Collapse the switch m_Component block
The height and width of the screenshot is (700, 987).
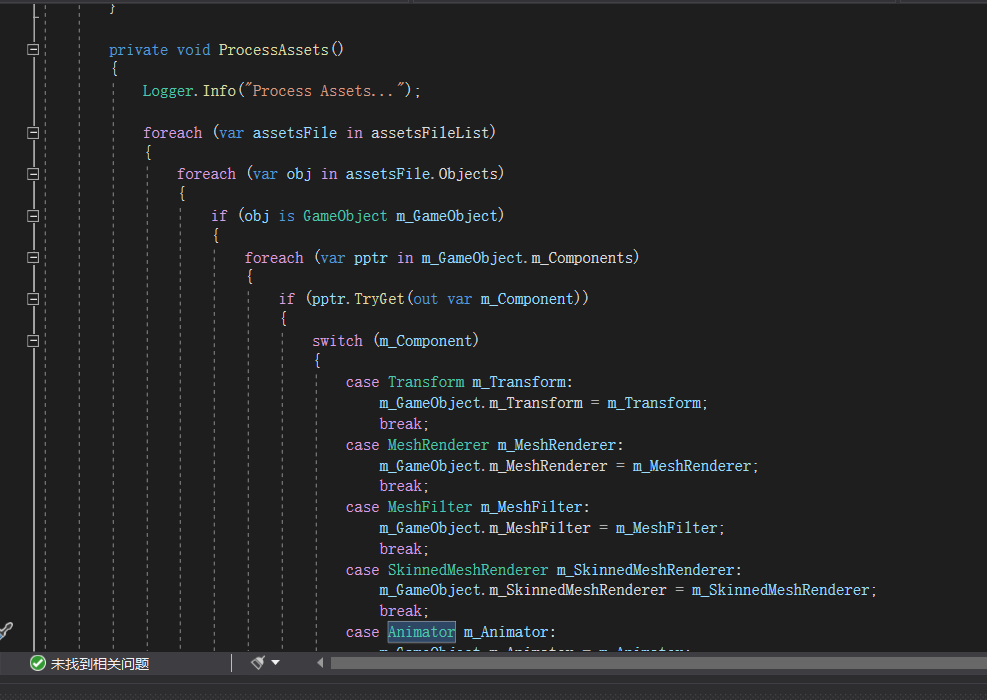click(x=33, y=341)
